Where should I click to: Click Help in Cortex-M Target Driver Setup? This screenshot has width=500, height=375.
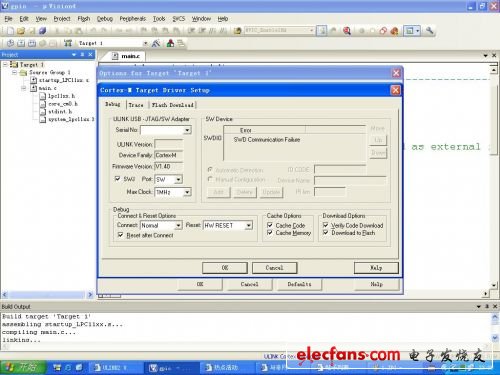point(376,268)
